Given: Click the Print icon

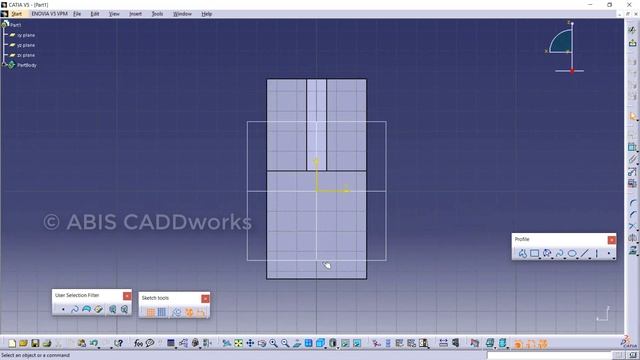Looking at the screenshot, I should [x=47, y=343].
